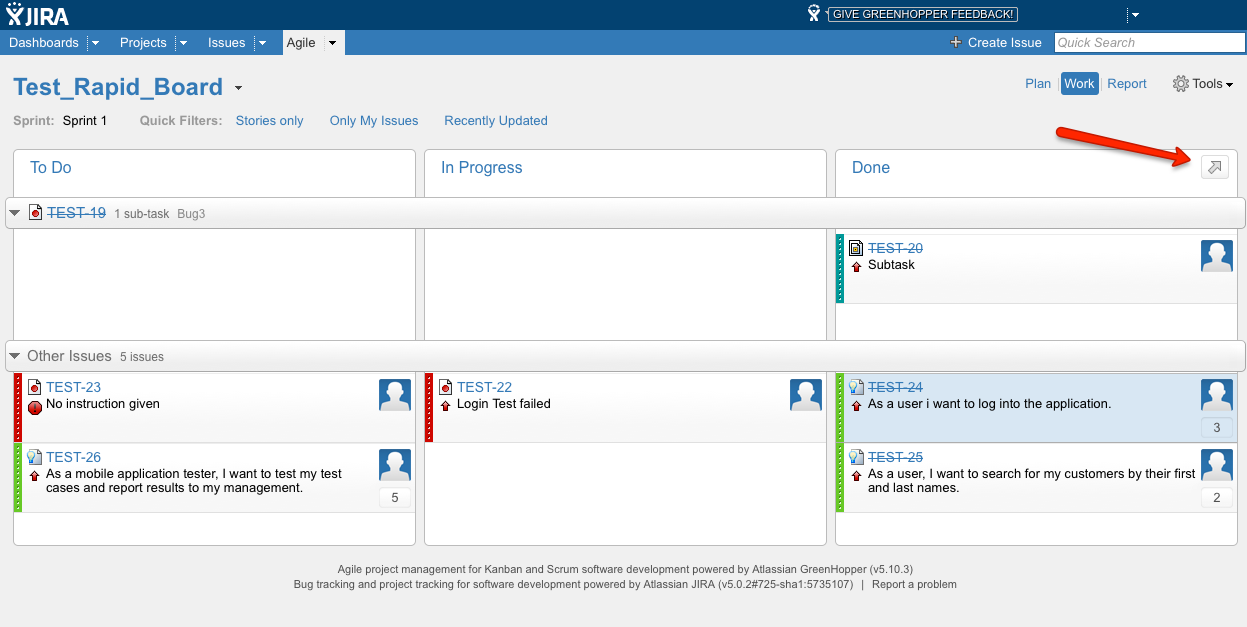Click the priority arrow on TEST-24 card

click(x=856, y=405)
